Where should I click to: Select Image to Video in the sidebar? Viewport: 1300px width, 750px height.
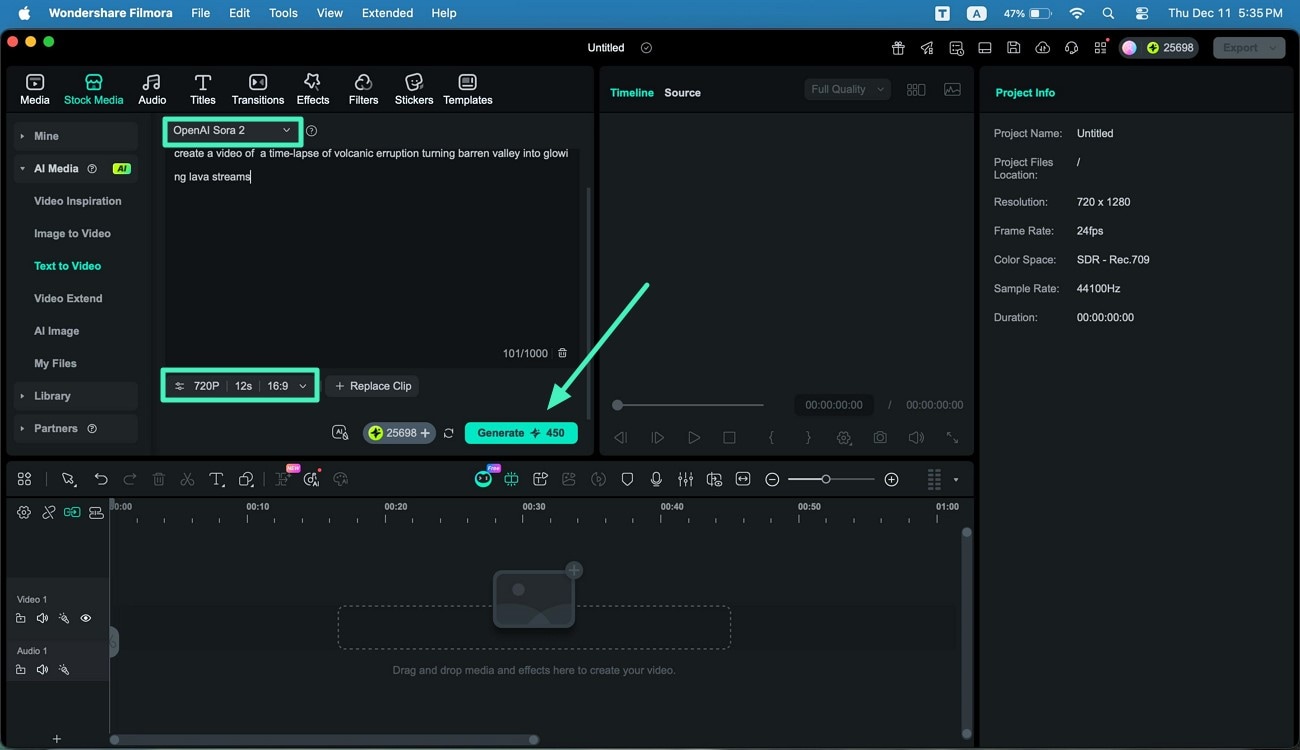[72, 234]
